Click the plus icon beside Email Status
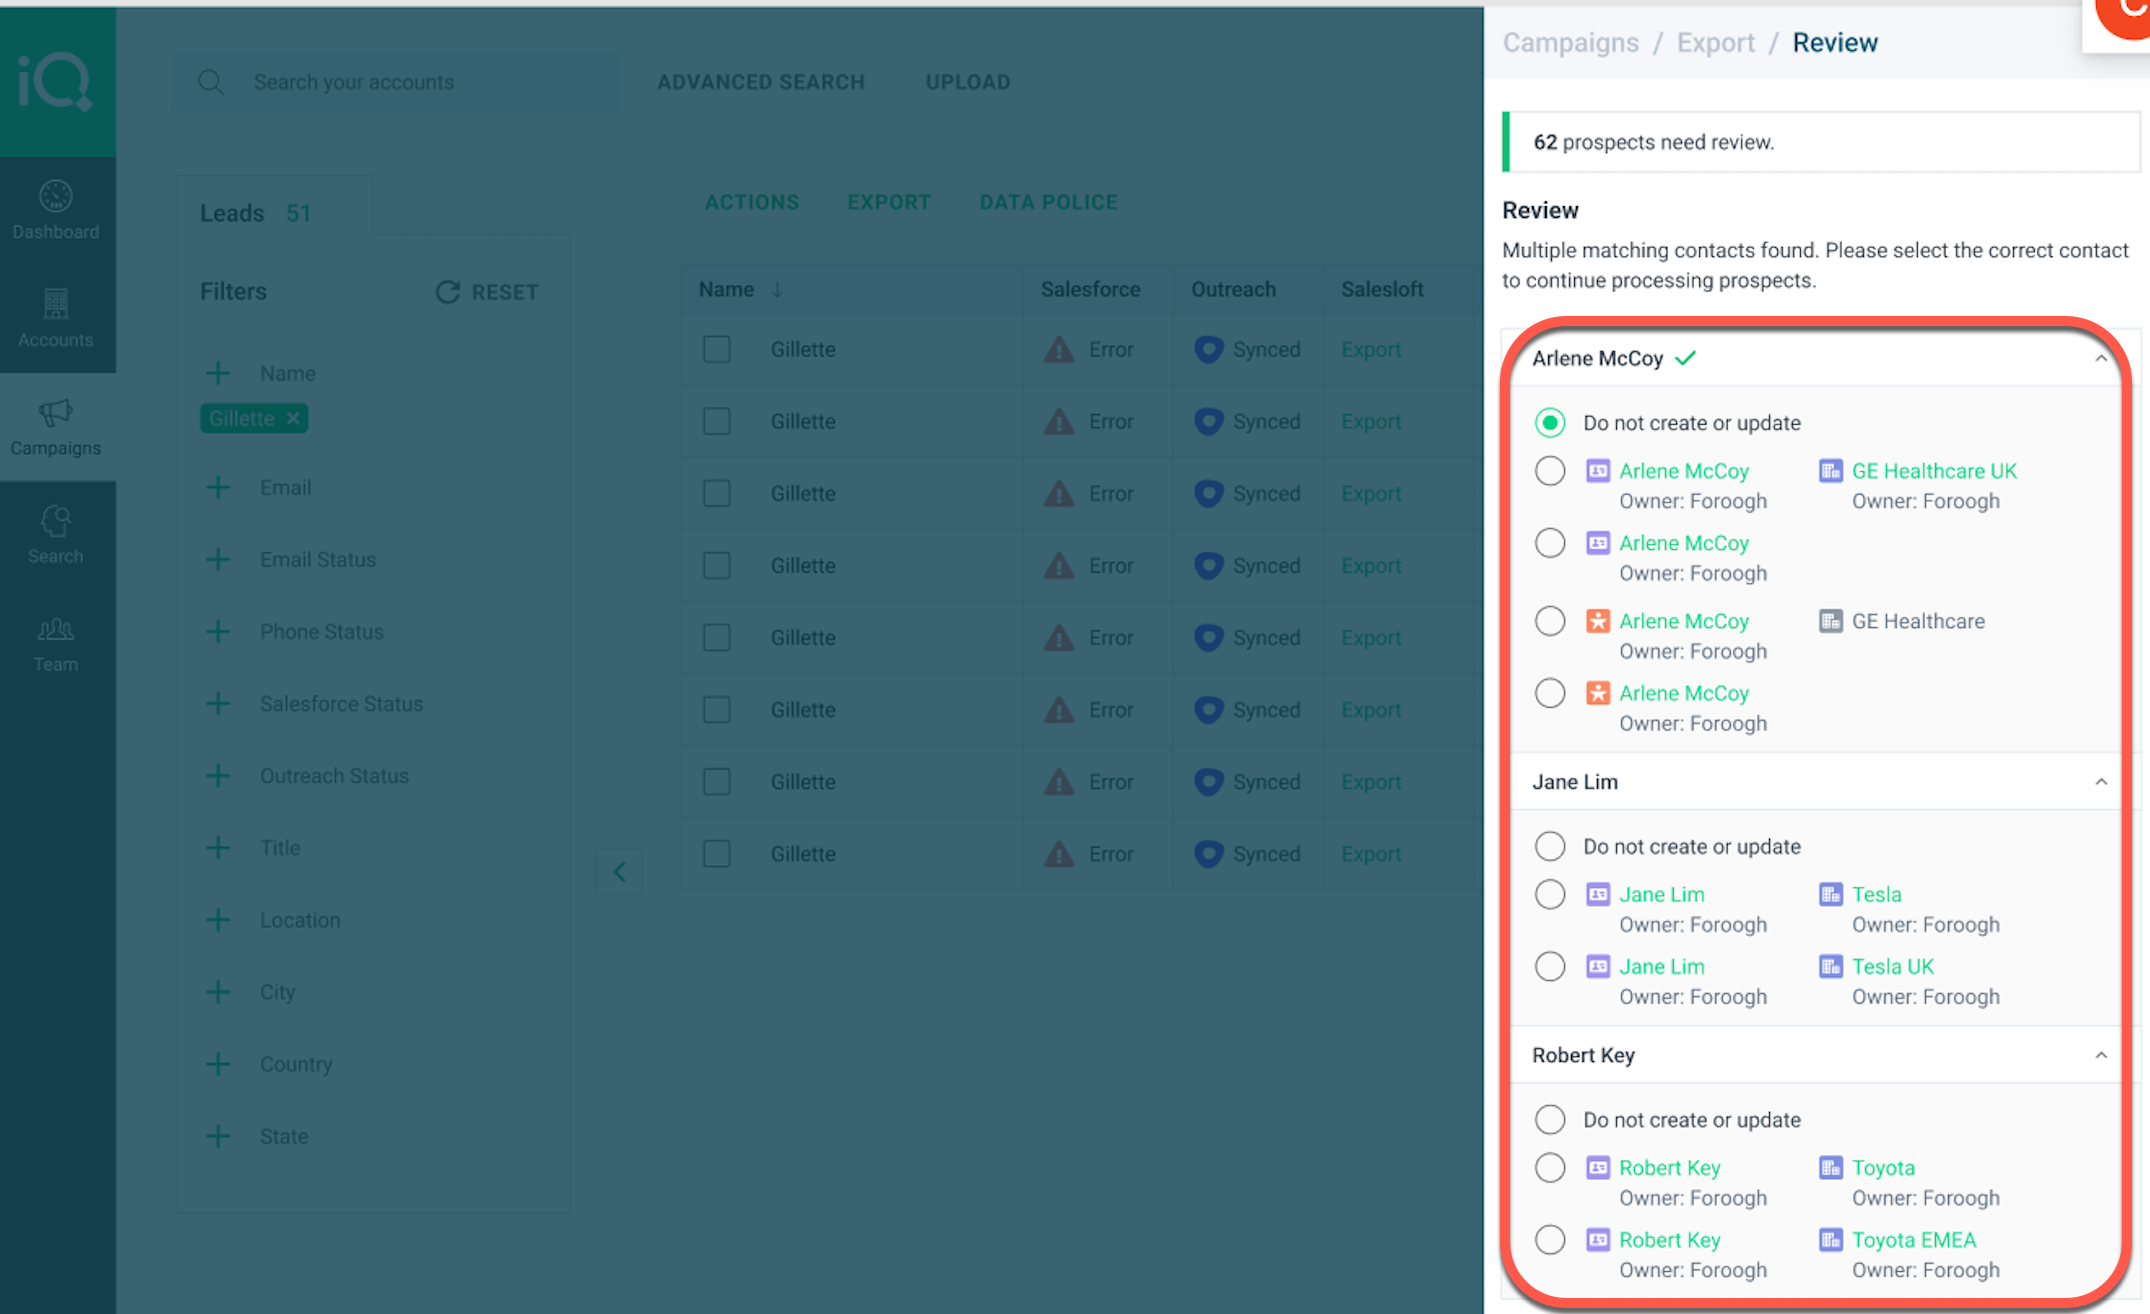Viewport: 2150px width, 1314px height. [x=218, y=559]
